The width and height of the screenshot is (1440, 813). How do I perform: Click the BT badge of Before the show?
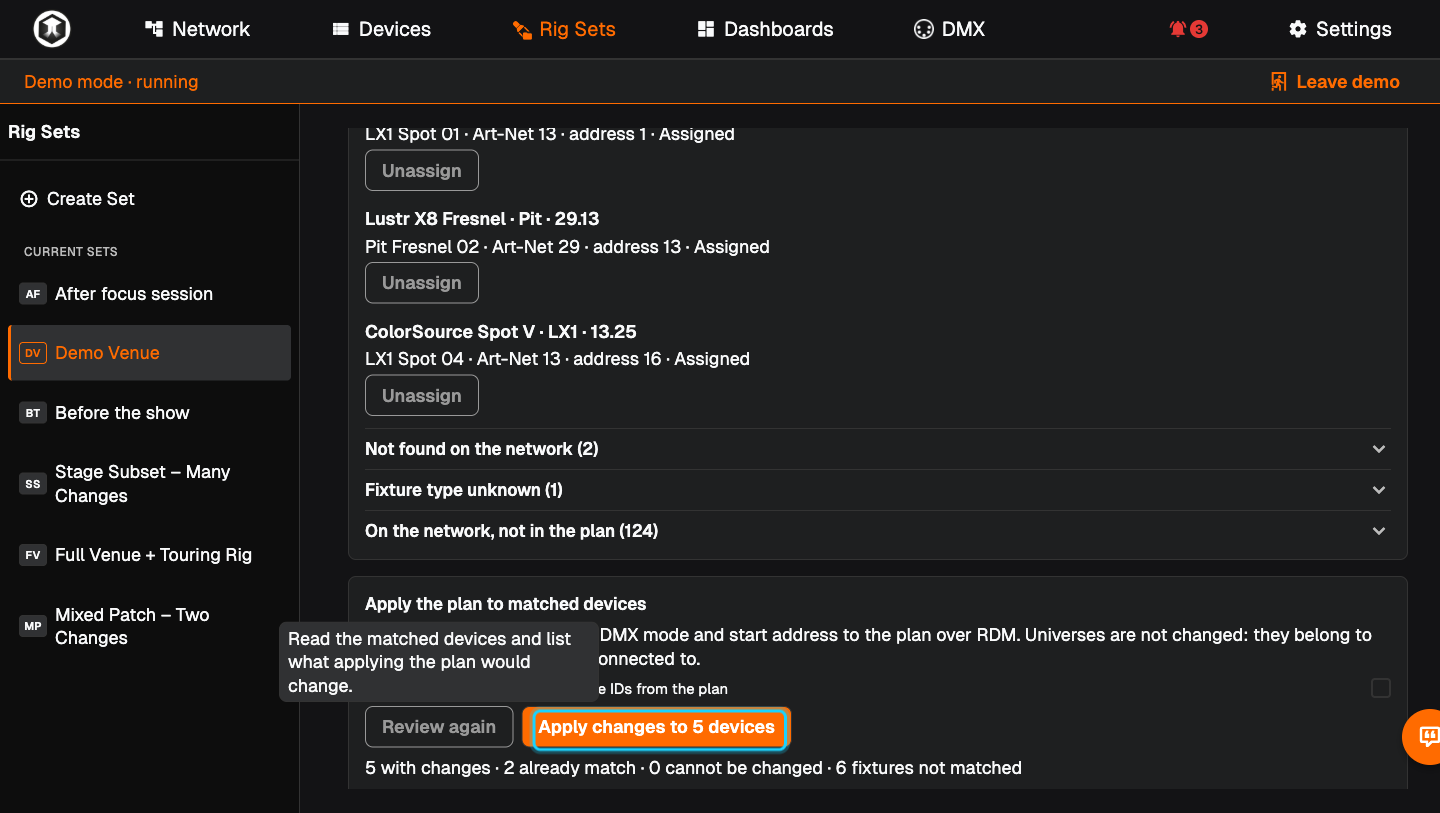[x=33, y=413]
